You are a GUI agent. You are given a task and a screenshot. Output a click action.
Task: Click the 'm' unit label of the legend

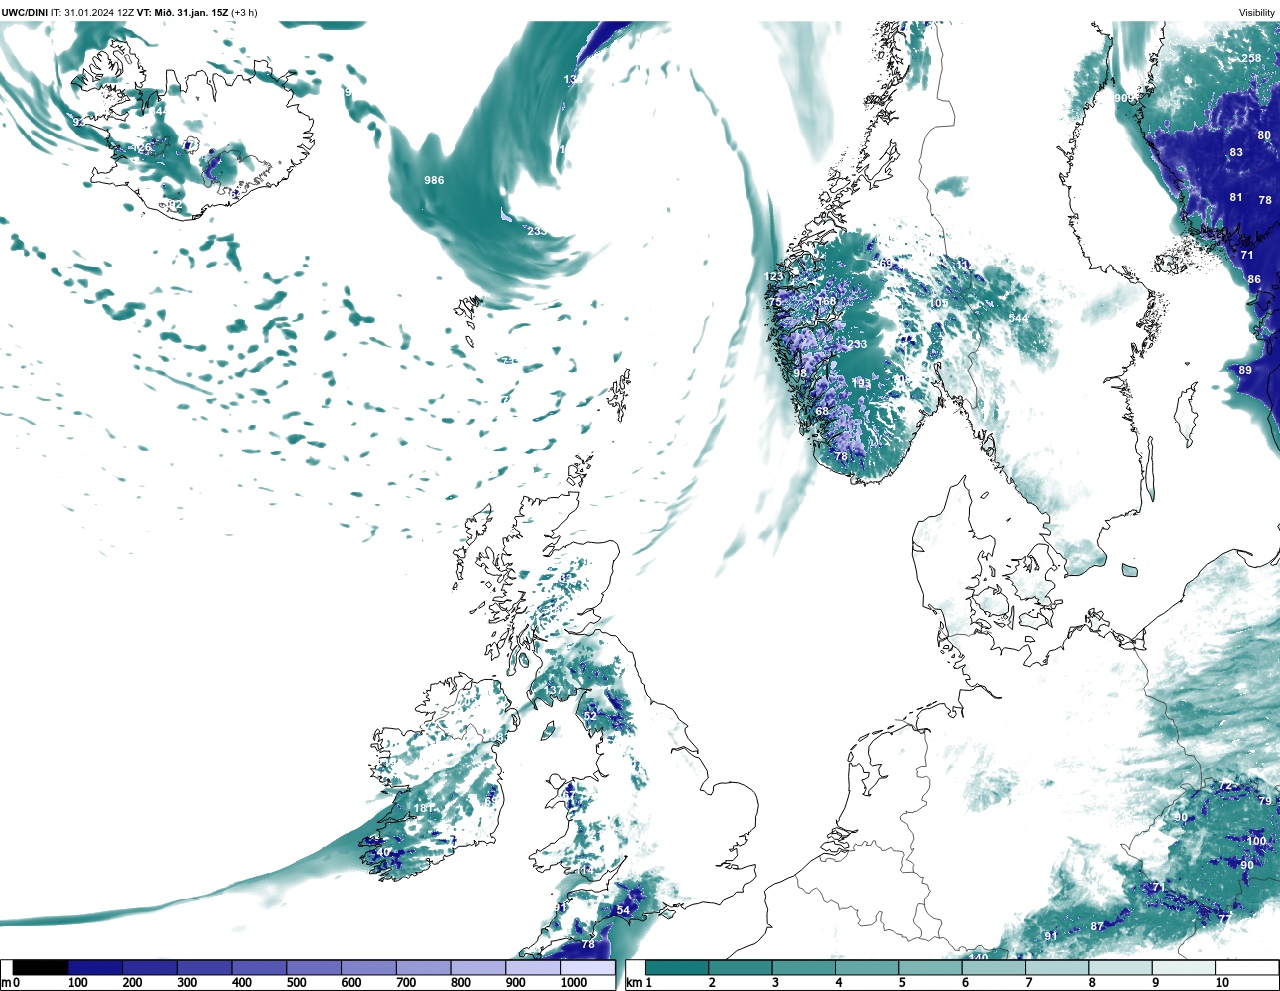coord(5,983)
